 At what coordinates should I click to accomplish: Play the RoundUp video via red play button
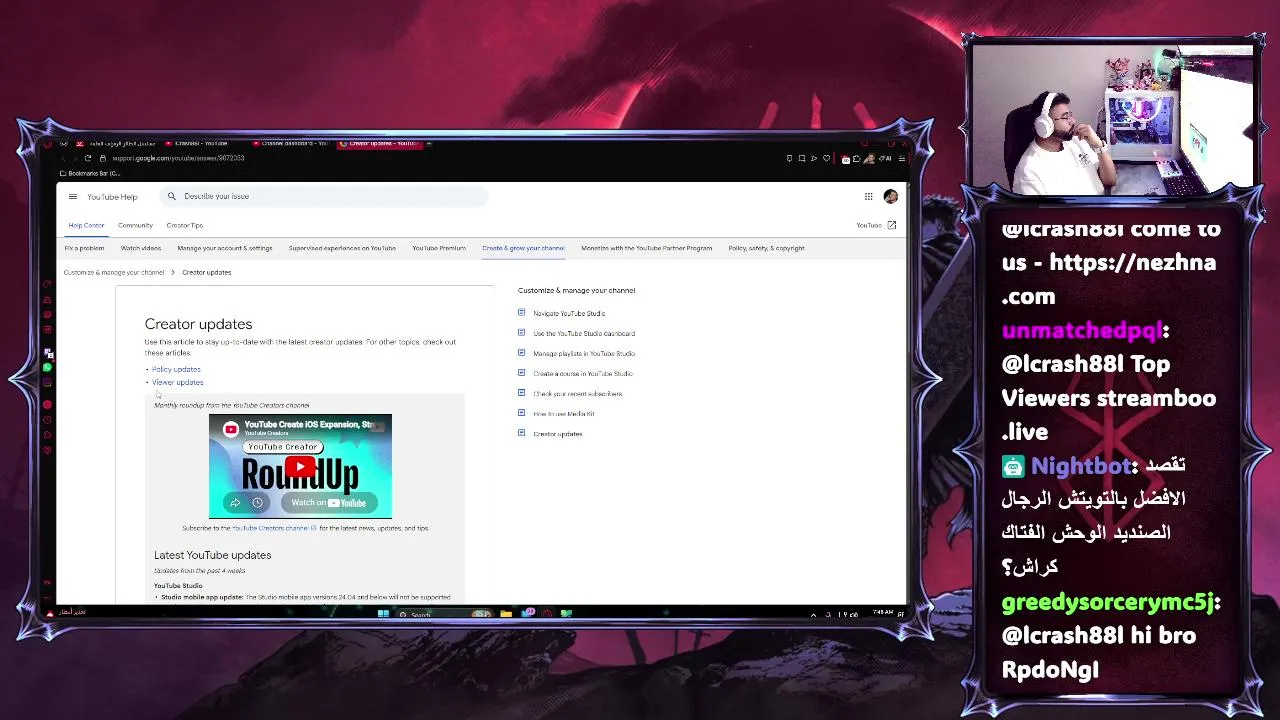click(300, 466)
